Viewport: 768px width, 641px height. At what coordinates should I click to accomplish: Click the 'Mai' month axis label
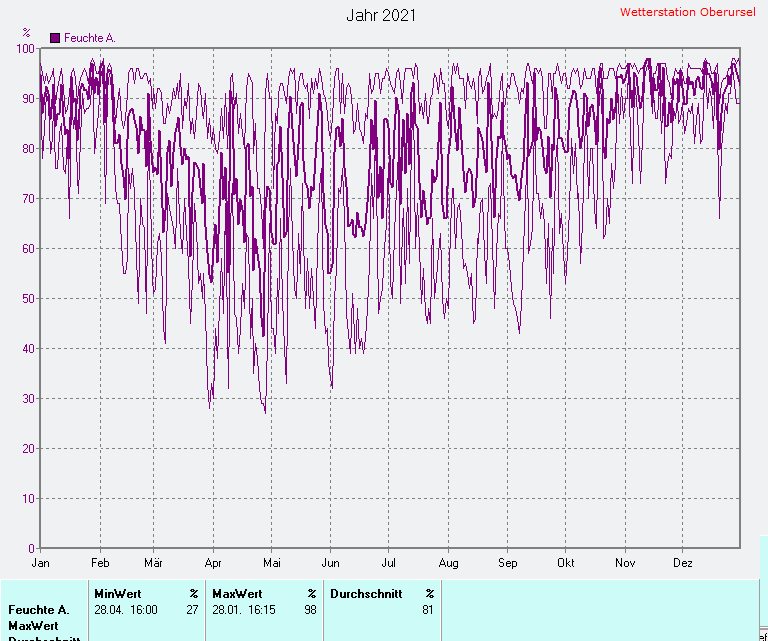(272, 563)
